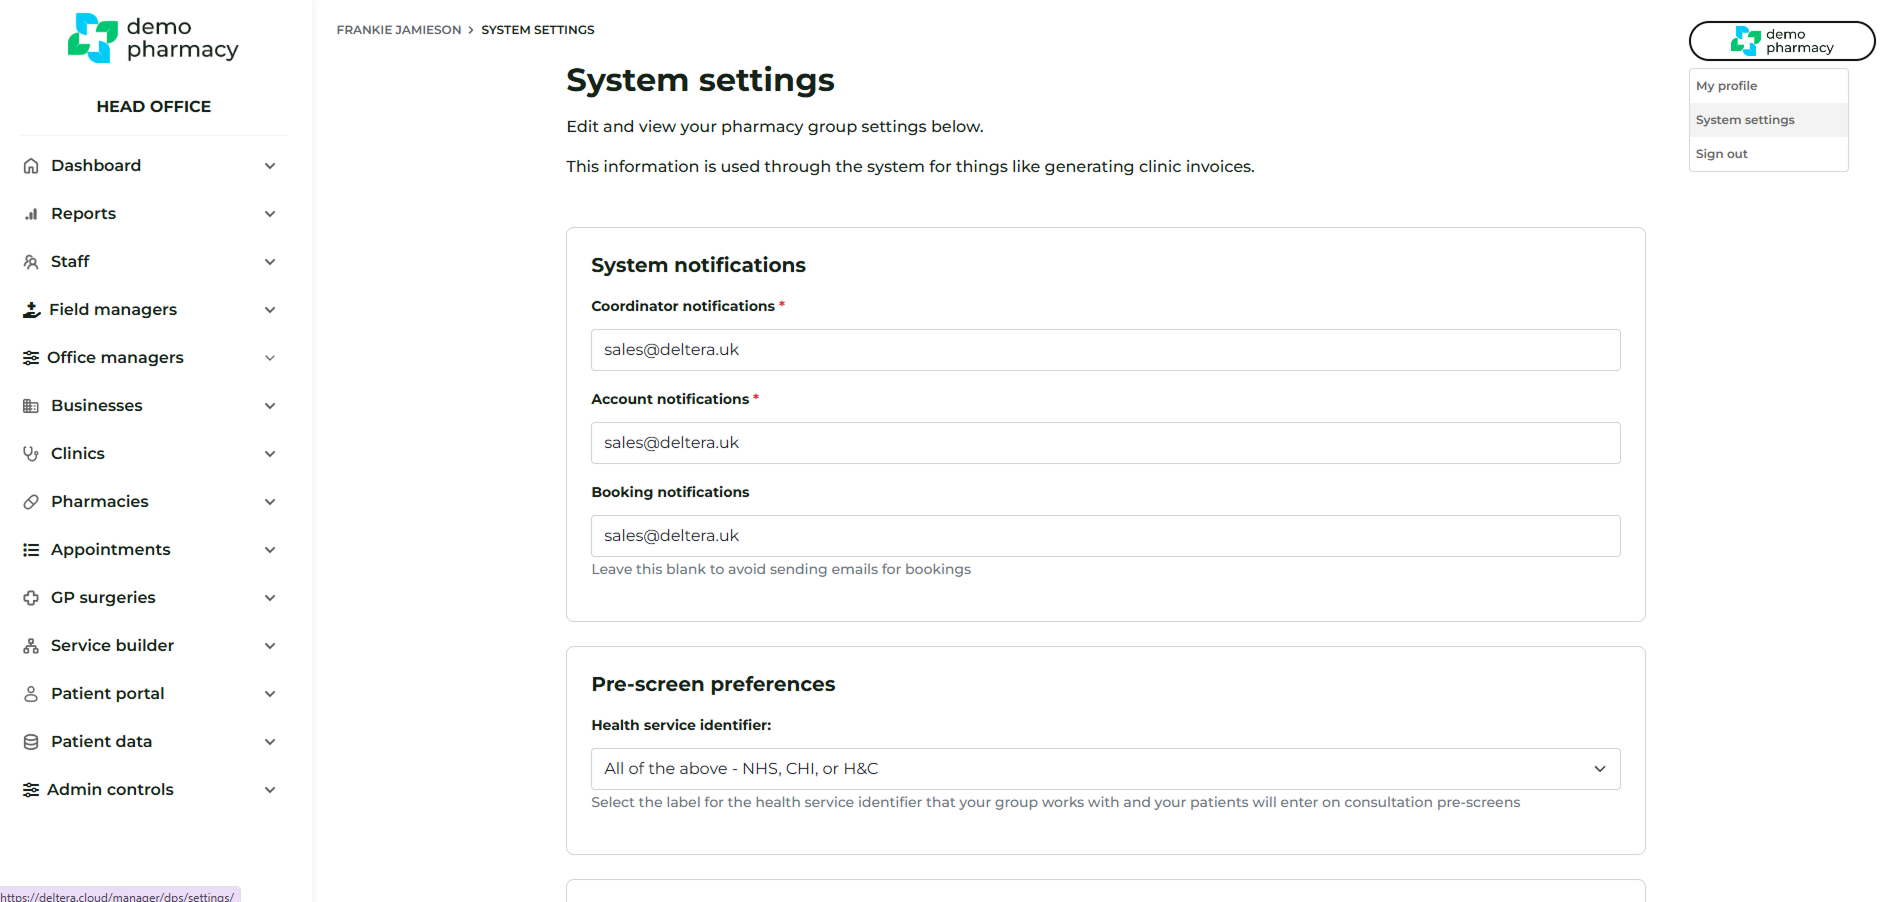This screenshot has height=902, width=1898.
Task: Open System settings in the user menu
Action: [x=1745, y=120]
